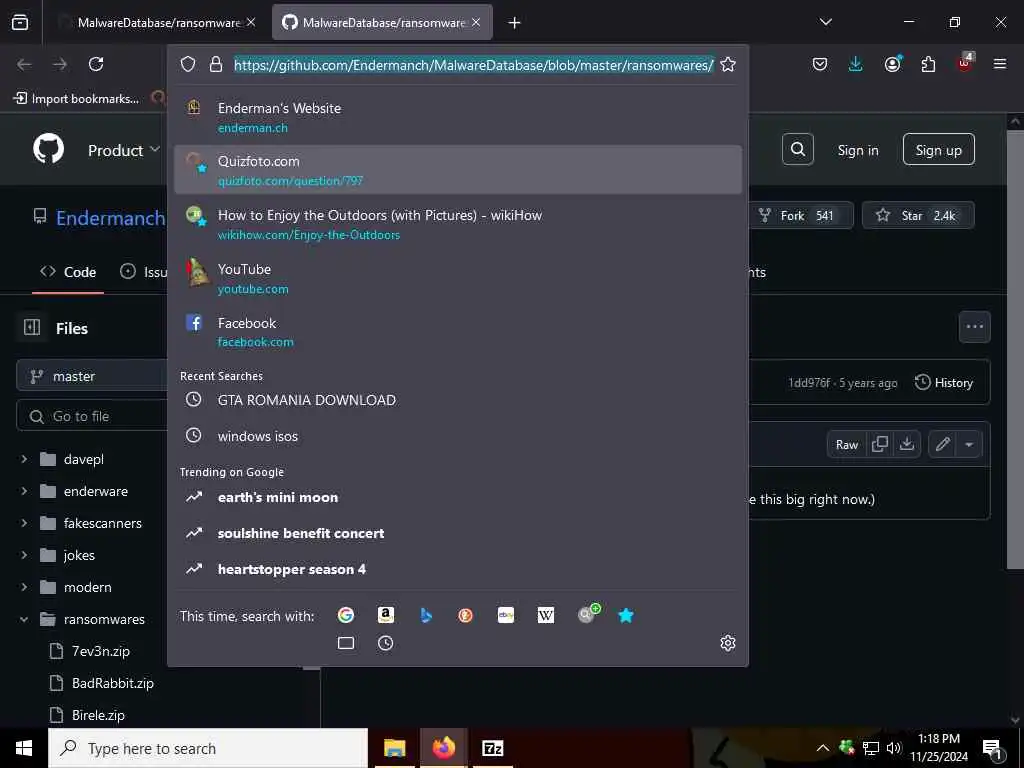Open the GitHub Product menu

pos(123,150)
